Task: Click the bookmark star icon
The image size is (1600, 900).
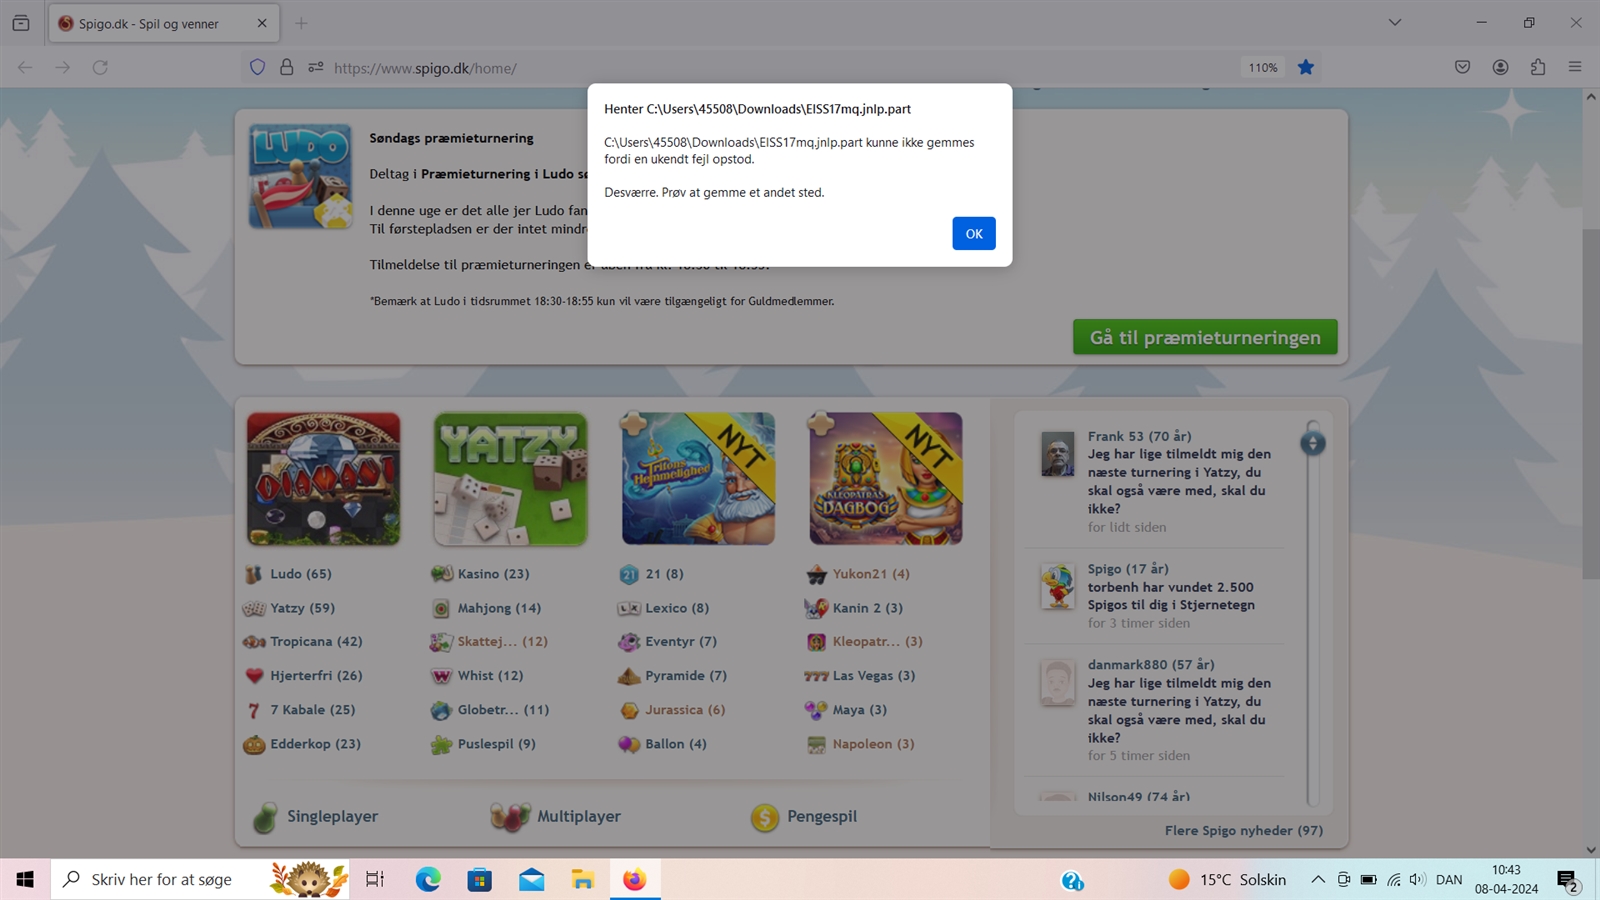Action: 1305,68
